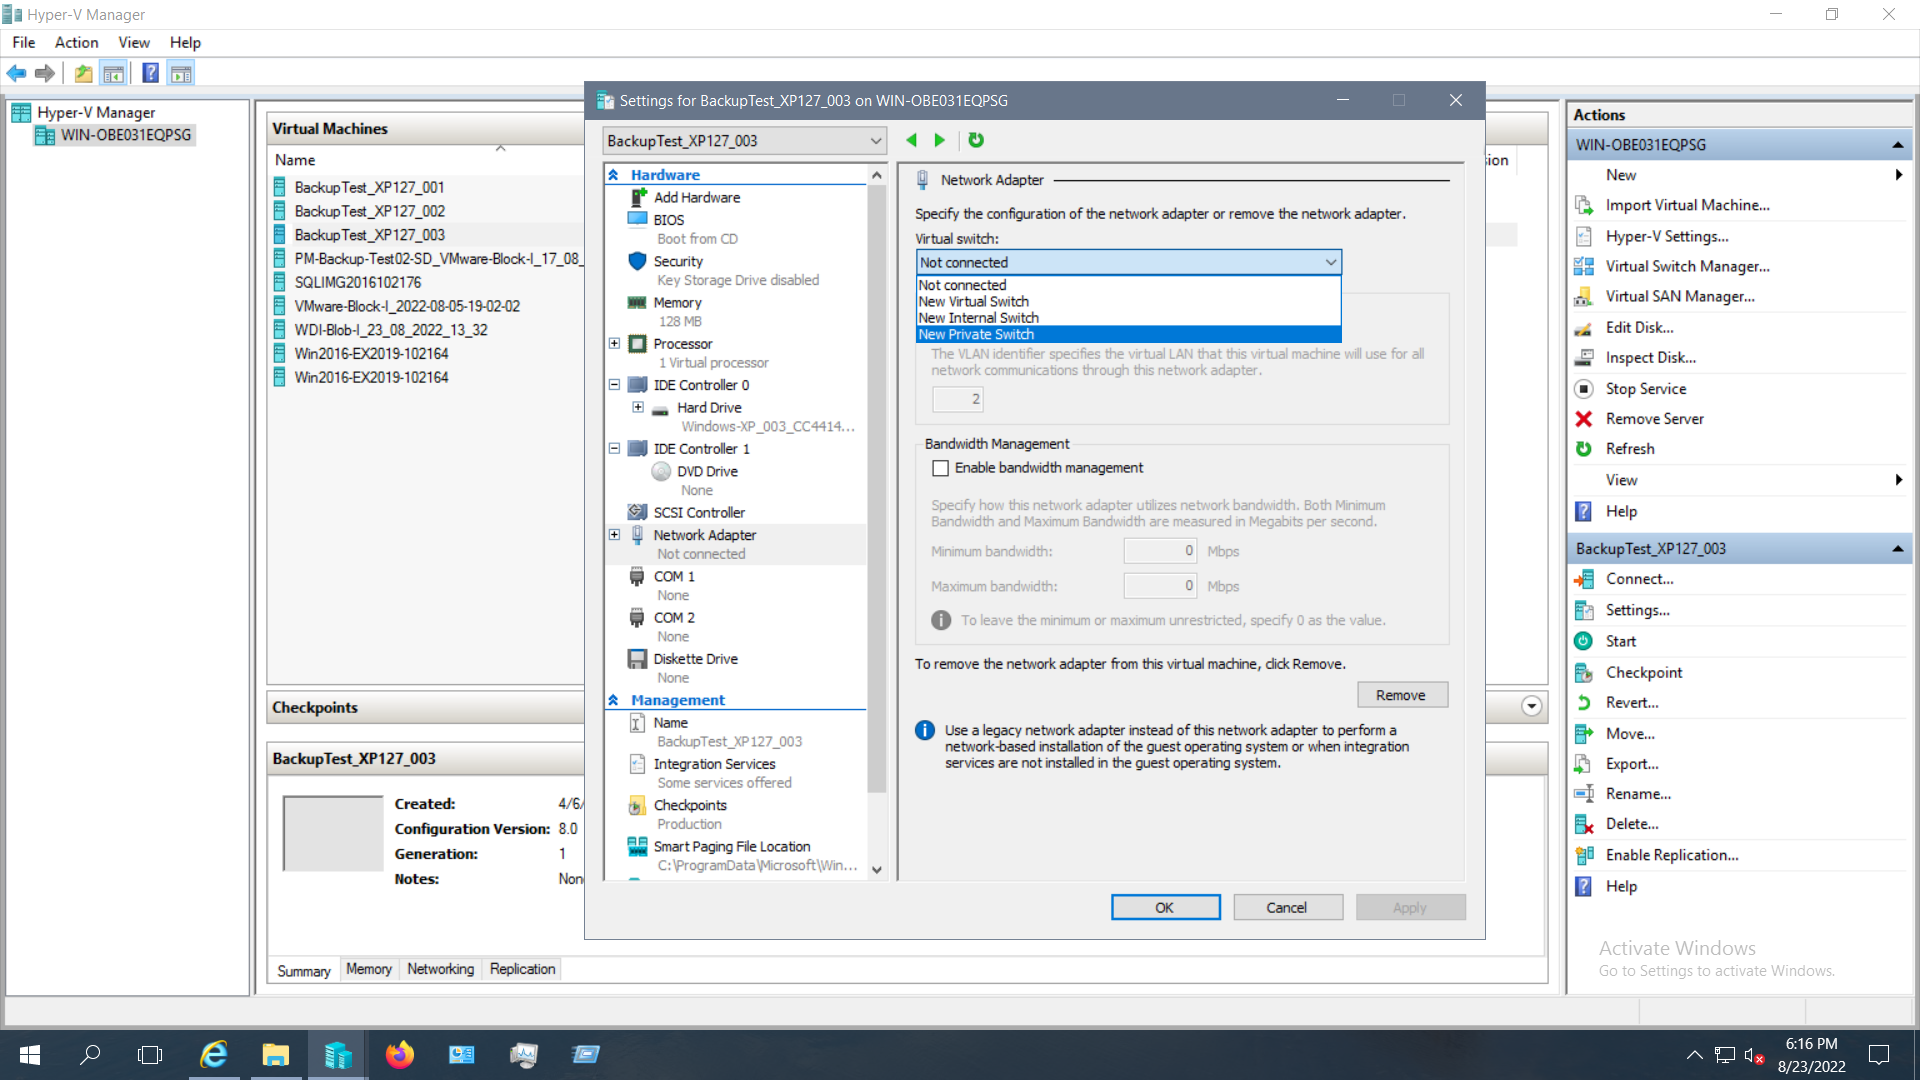Open Internet Explorer from the taskbar
This screenshot has width=1920, height=1080.
coord(214,1054)
